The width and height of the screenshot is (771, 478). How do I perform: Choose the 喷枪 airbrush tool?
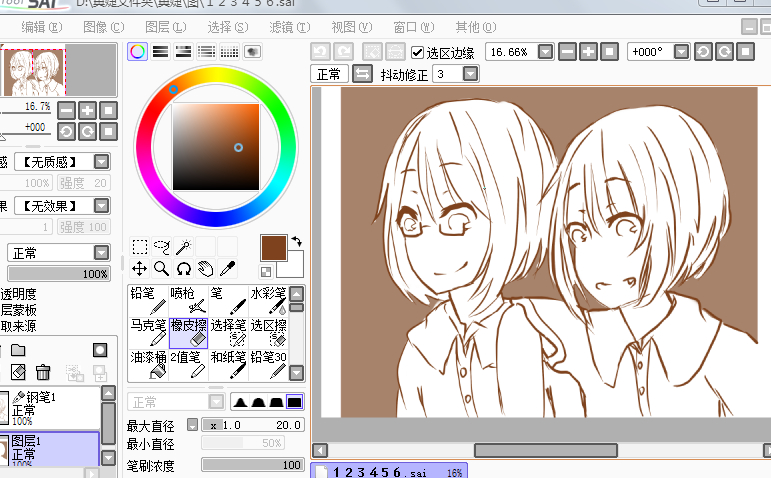coord(188,300)
